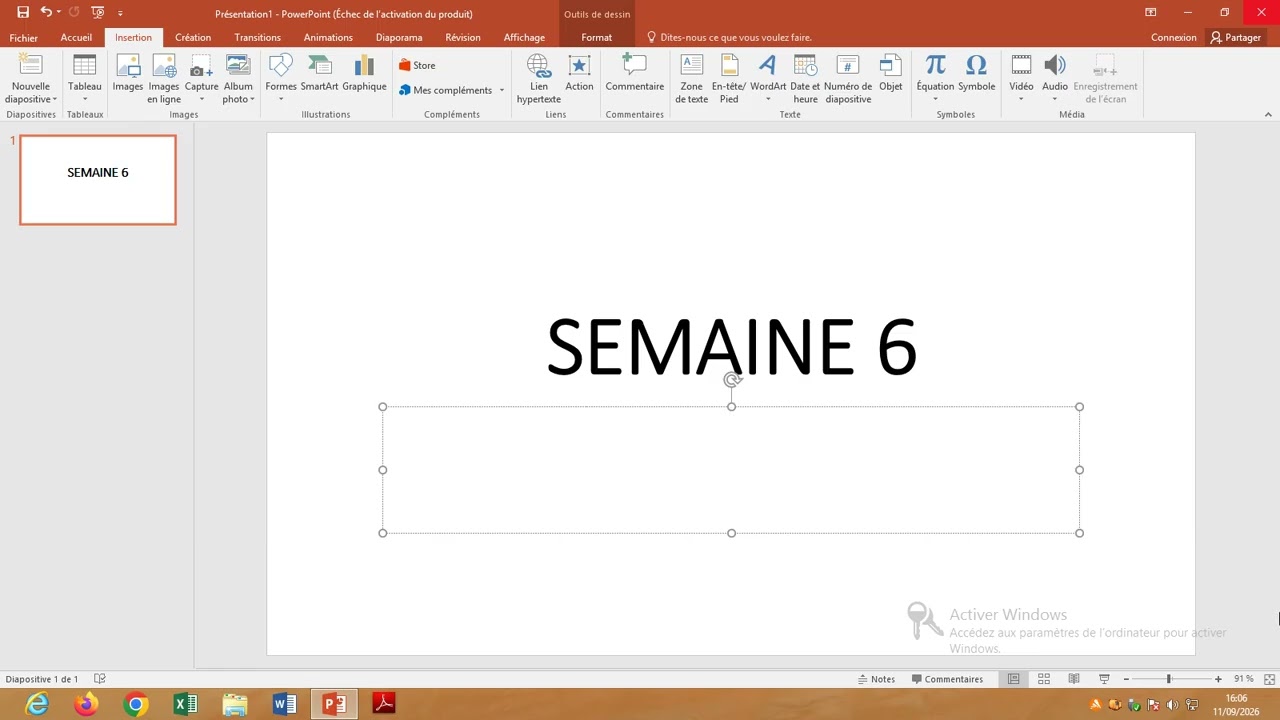This screenshot has height=720, width=1280.
Task: Insert a Lien hypertexte
Action: click(x=538, y=78)
